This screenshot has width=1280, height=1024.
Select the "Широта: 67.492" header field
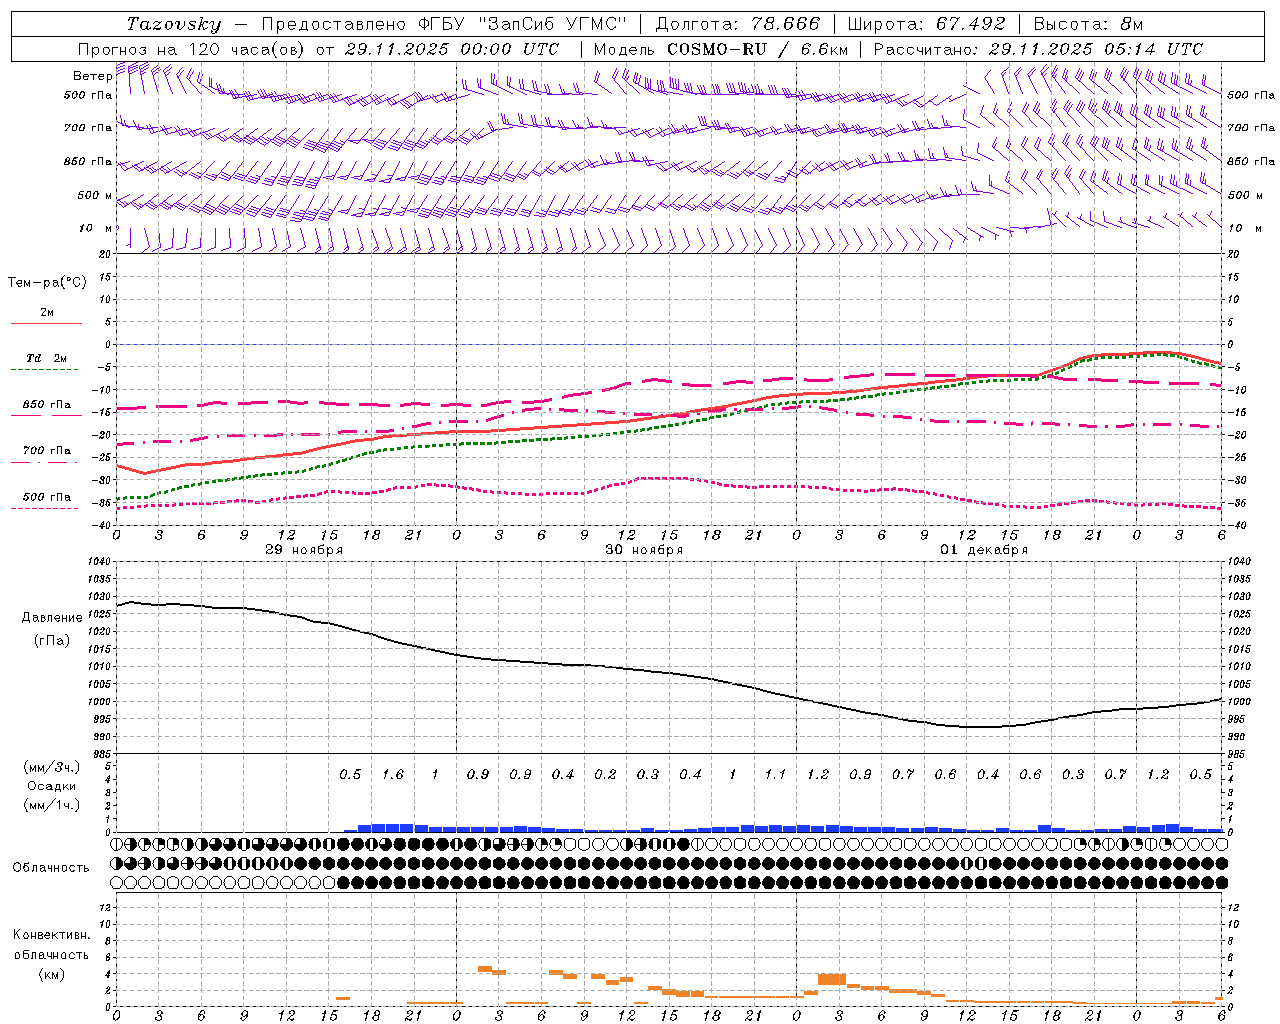pyautogui.click(x=926, y=23)
